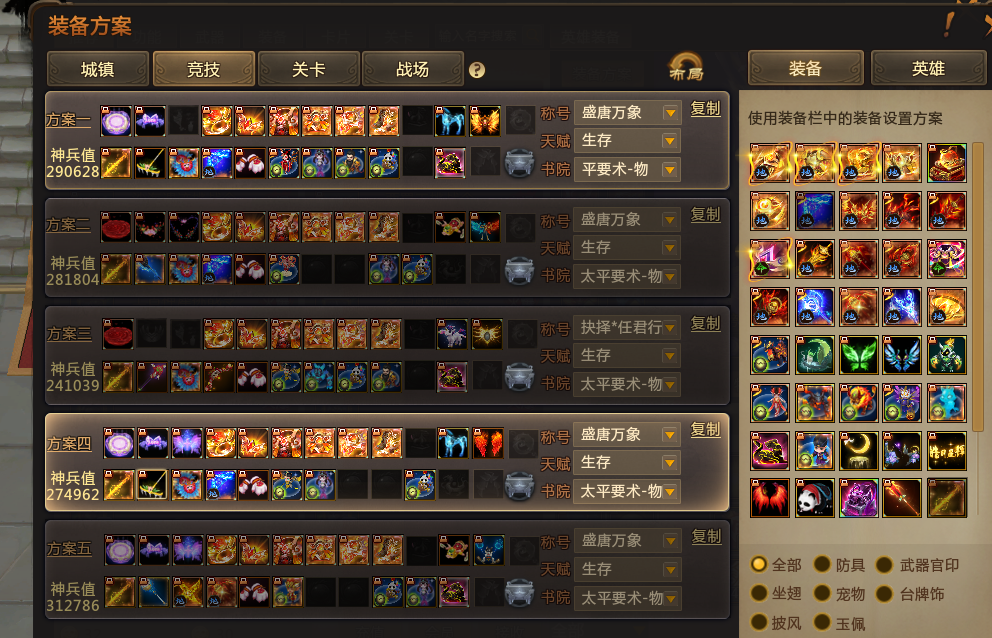
Task: Select the panda icon in equipment grid
Action: [x=814, y=497]
